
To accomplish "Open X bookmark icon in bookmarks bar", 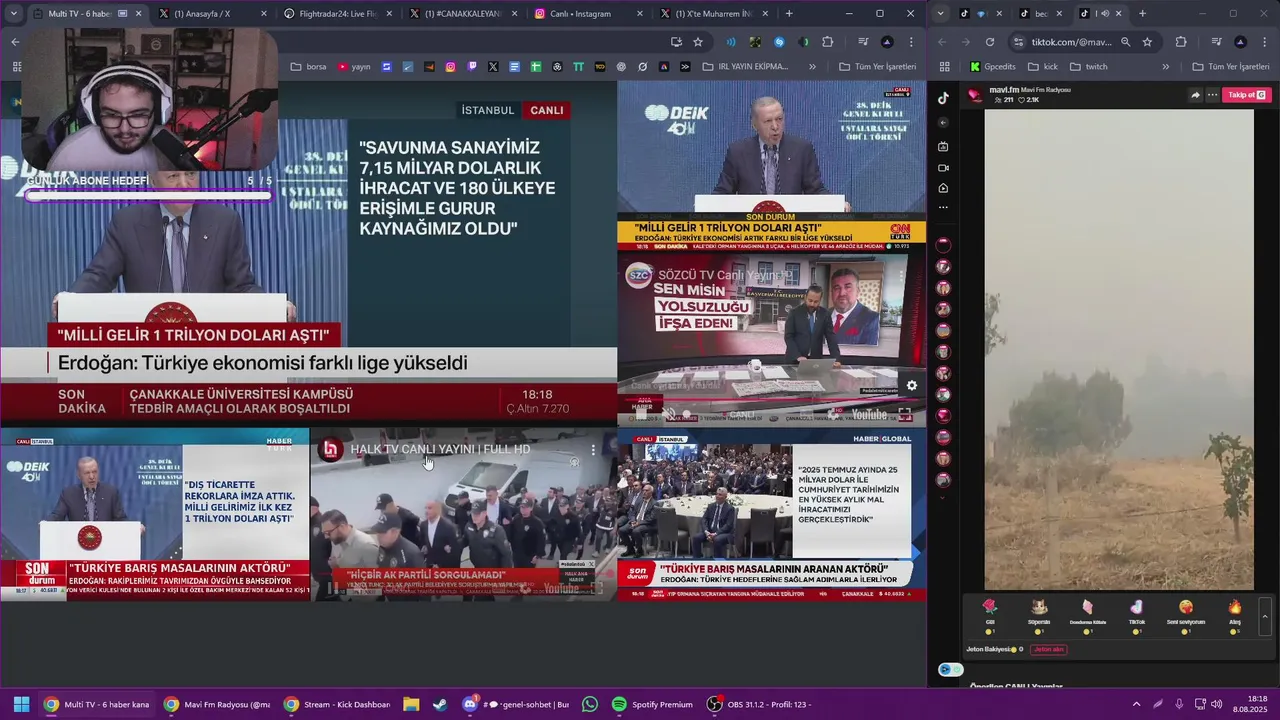I will [493, 67].
